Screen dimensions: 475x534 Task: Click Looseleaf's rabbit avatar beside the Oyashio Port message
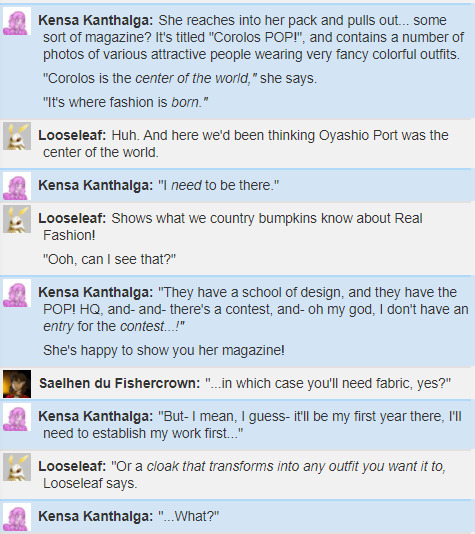[17, 136]
